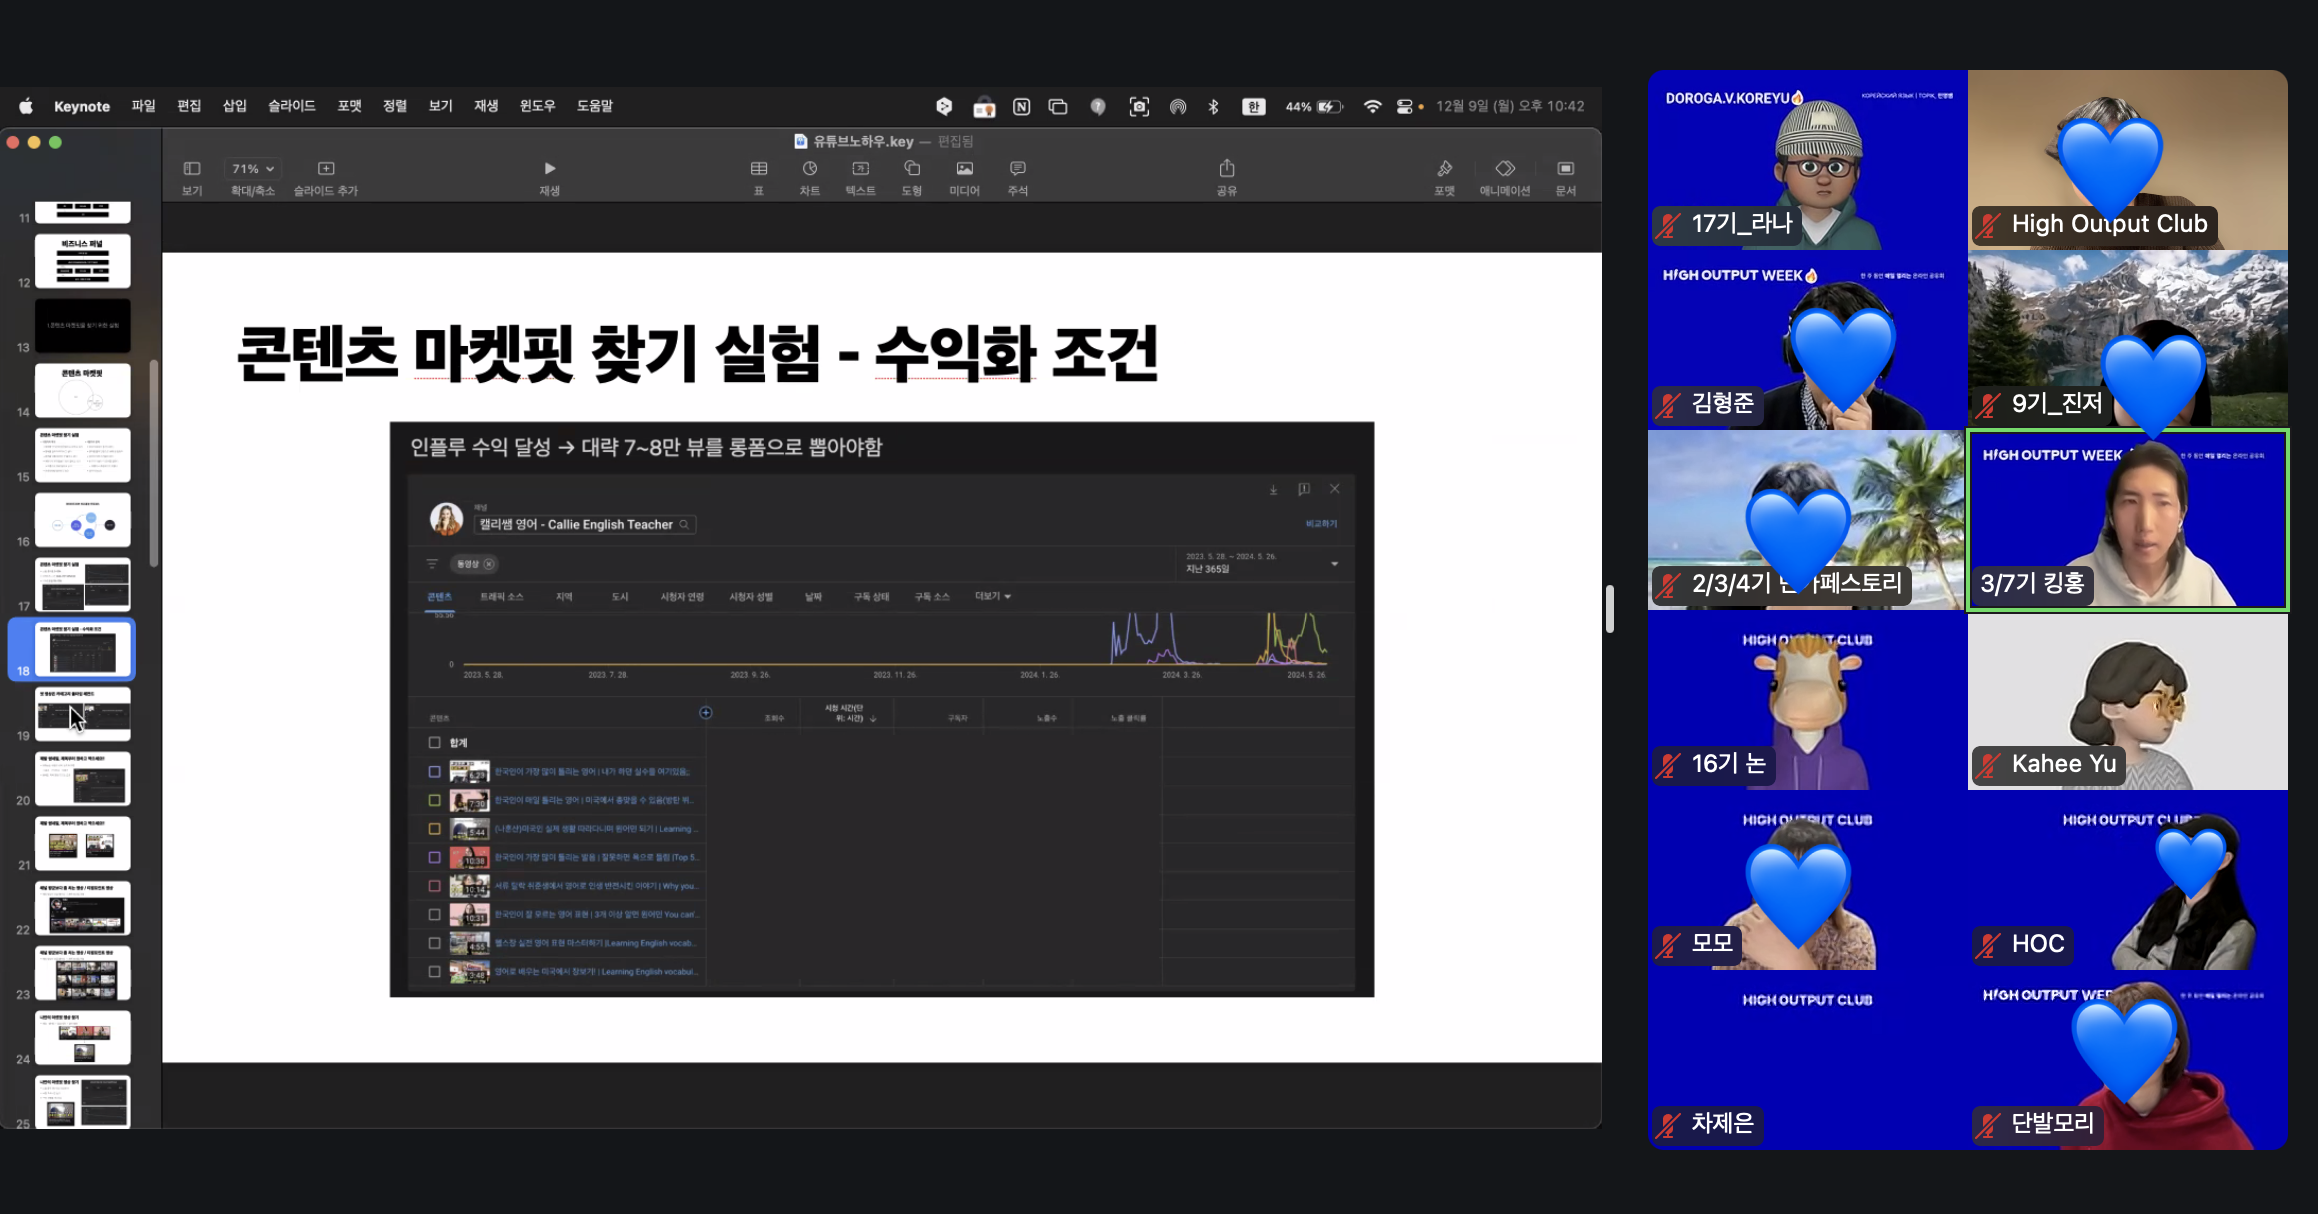Image resolution: width=2318 pixels, height=1214 pixels.
Task: Click the 44% battery status
Action: 1314,106
